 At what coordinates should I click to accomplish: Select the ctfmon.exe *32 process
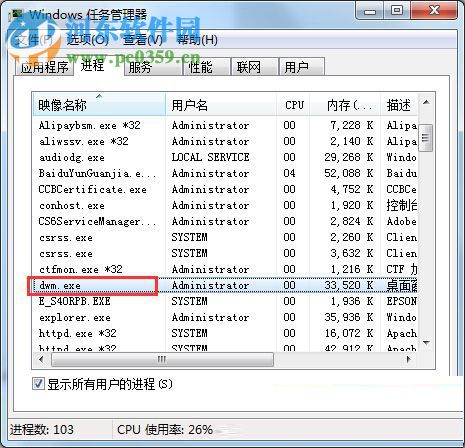tap(225, 269)
